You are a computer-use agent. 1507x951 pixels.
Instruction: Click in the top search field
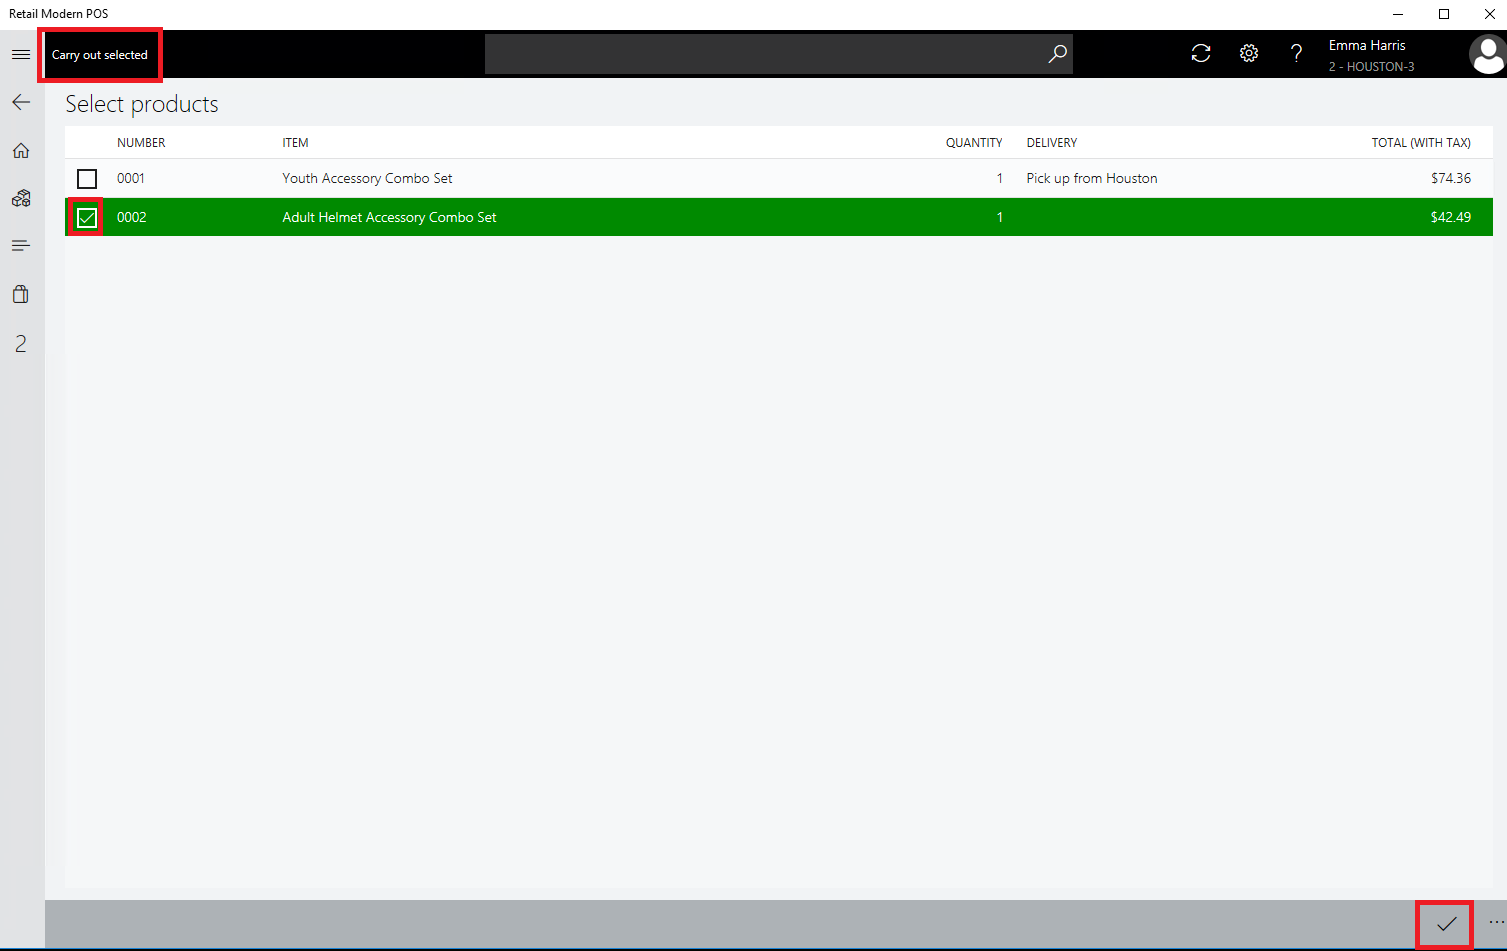[x=760, y=54]
